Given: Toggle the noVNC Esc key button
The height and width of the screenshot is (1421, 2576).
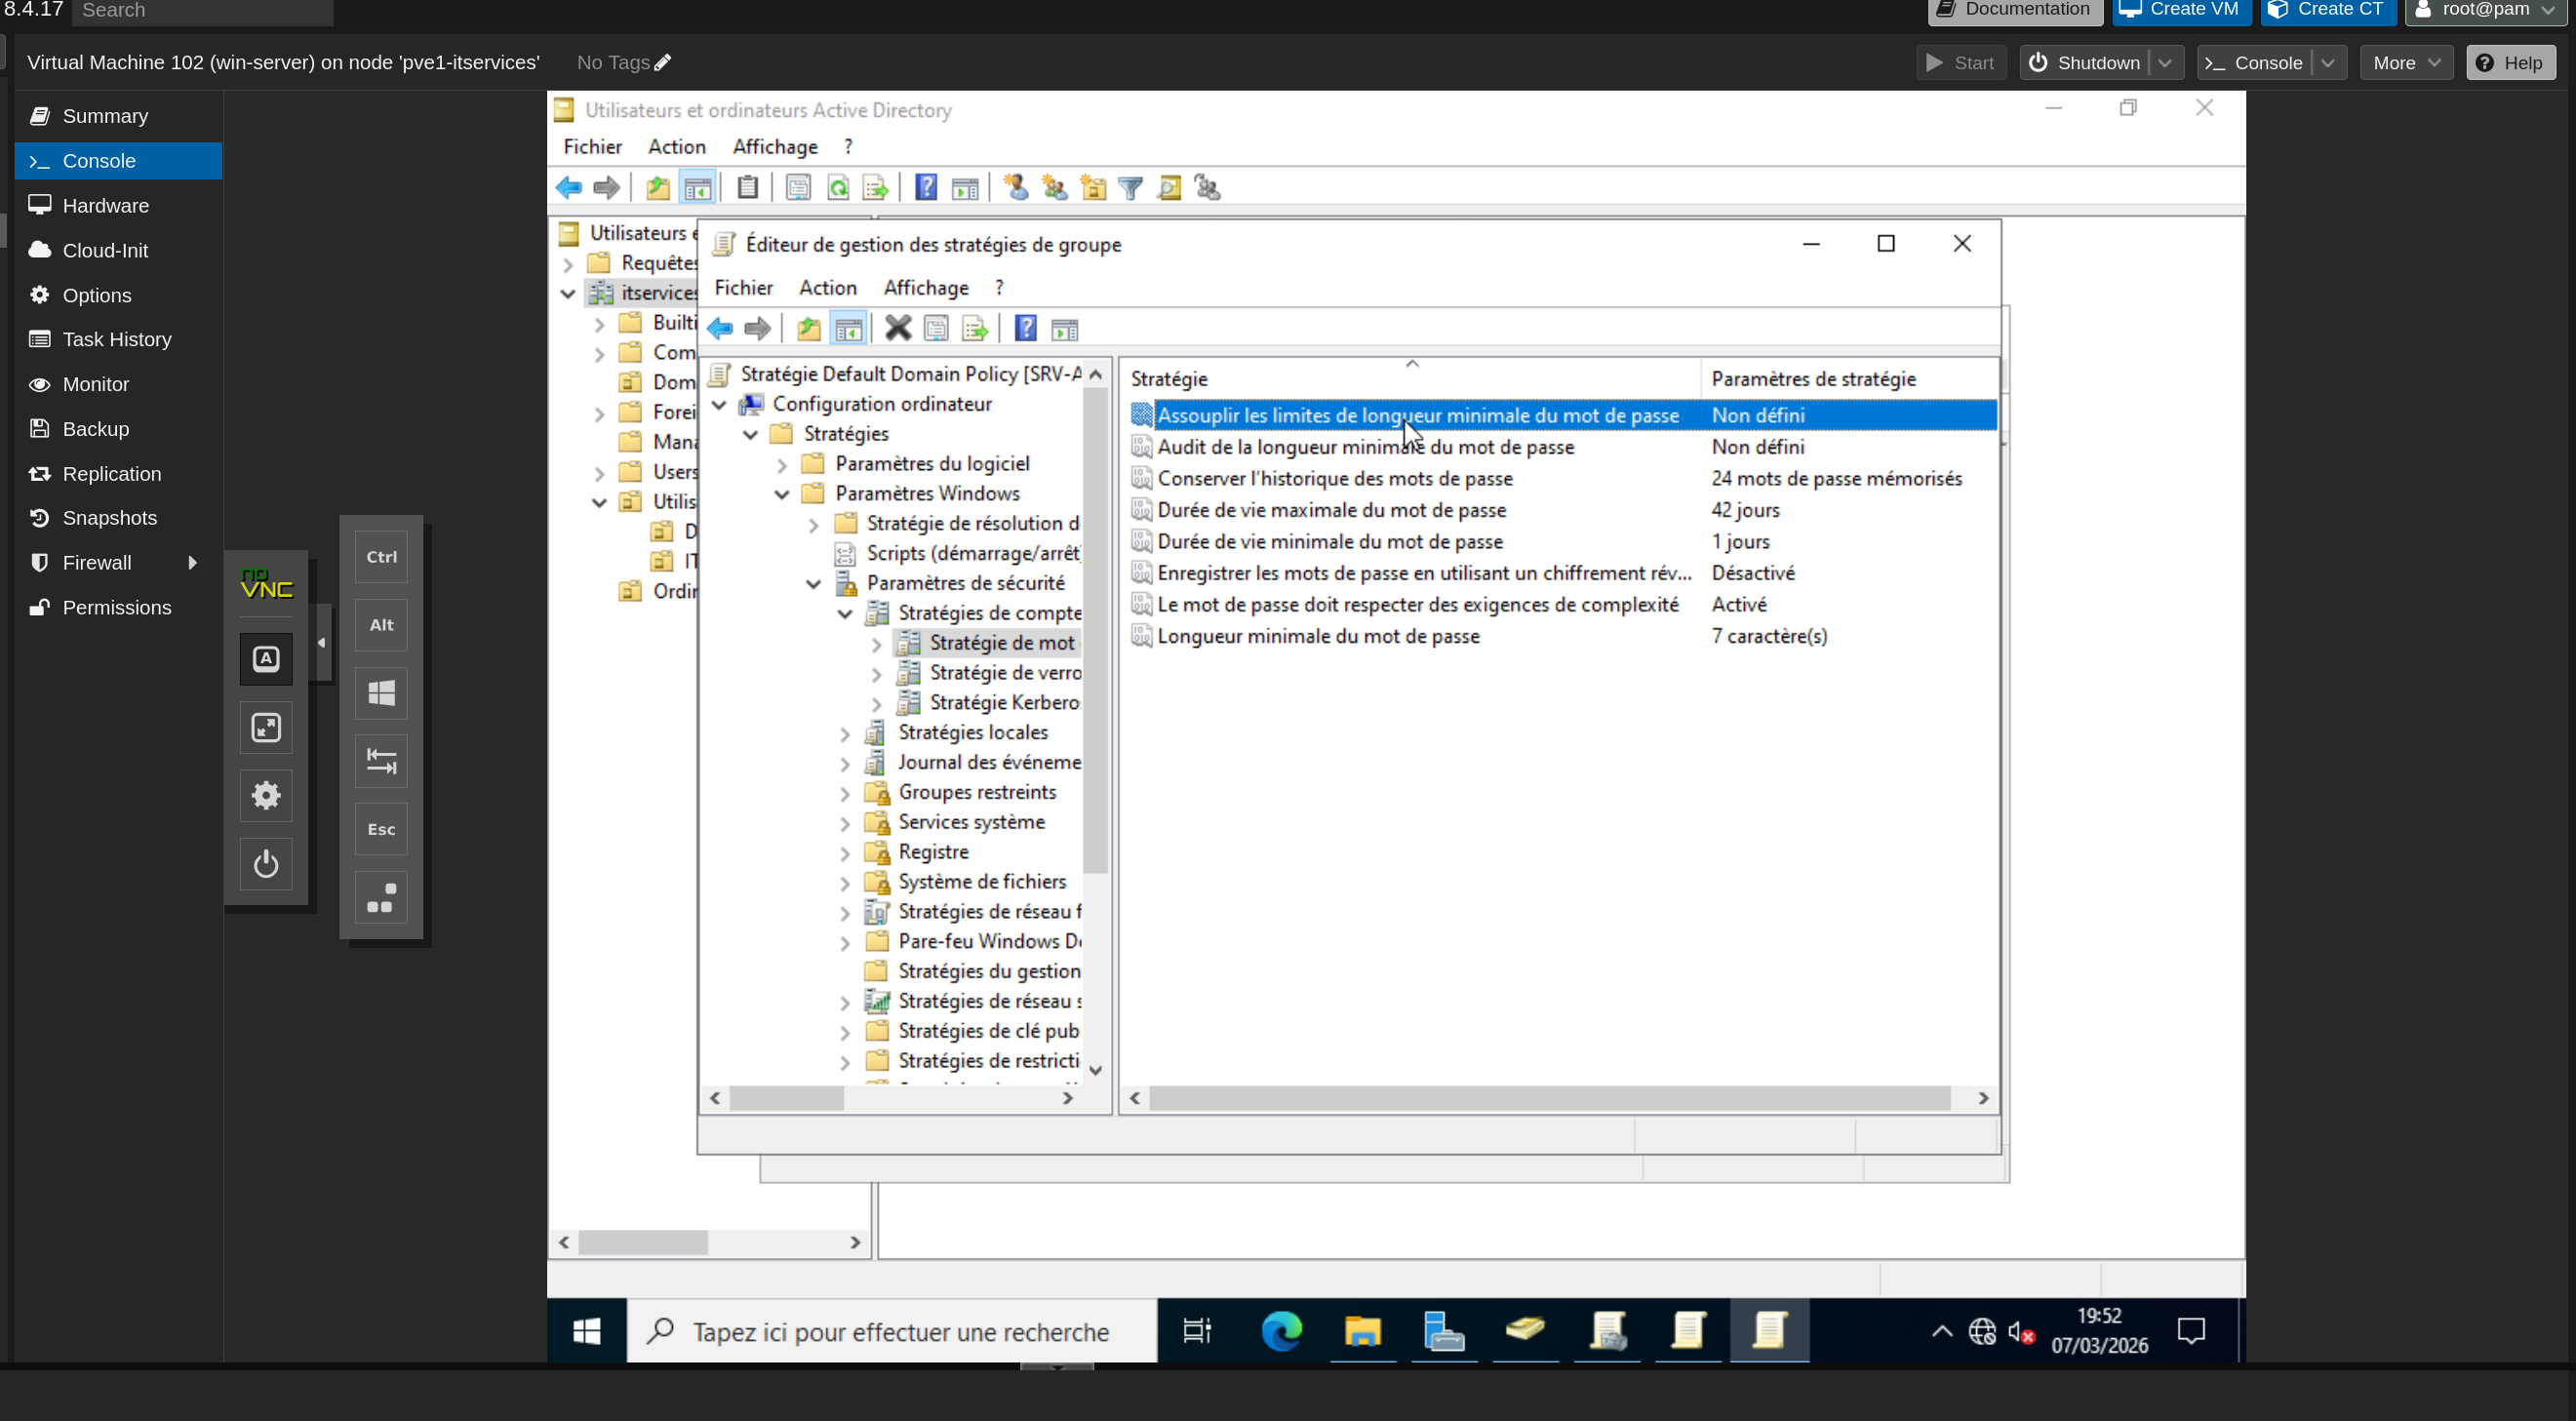Looking at the screenshot, I should coord(381,829).
